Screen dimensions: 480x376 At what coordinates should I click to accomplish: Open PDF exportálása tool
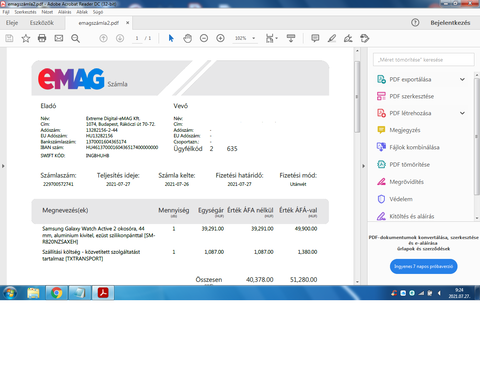point(410,79)
